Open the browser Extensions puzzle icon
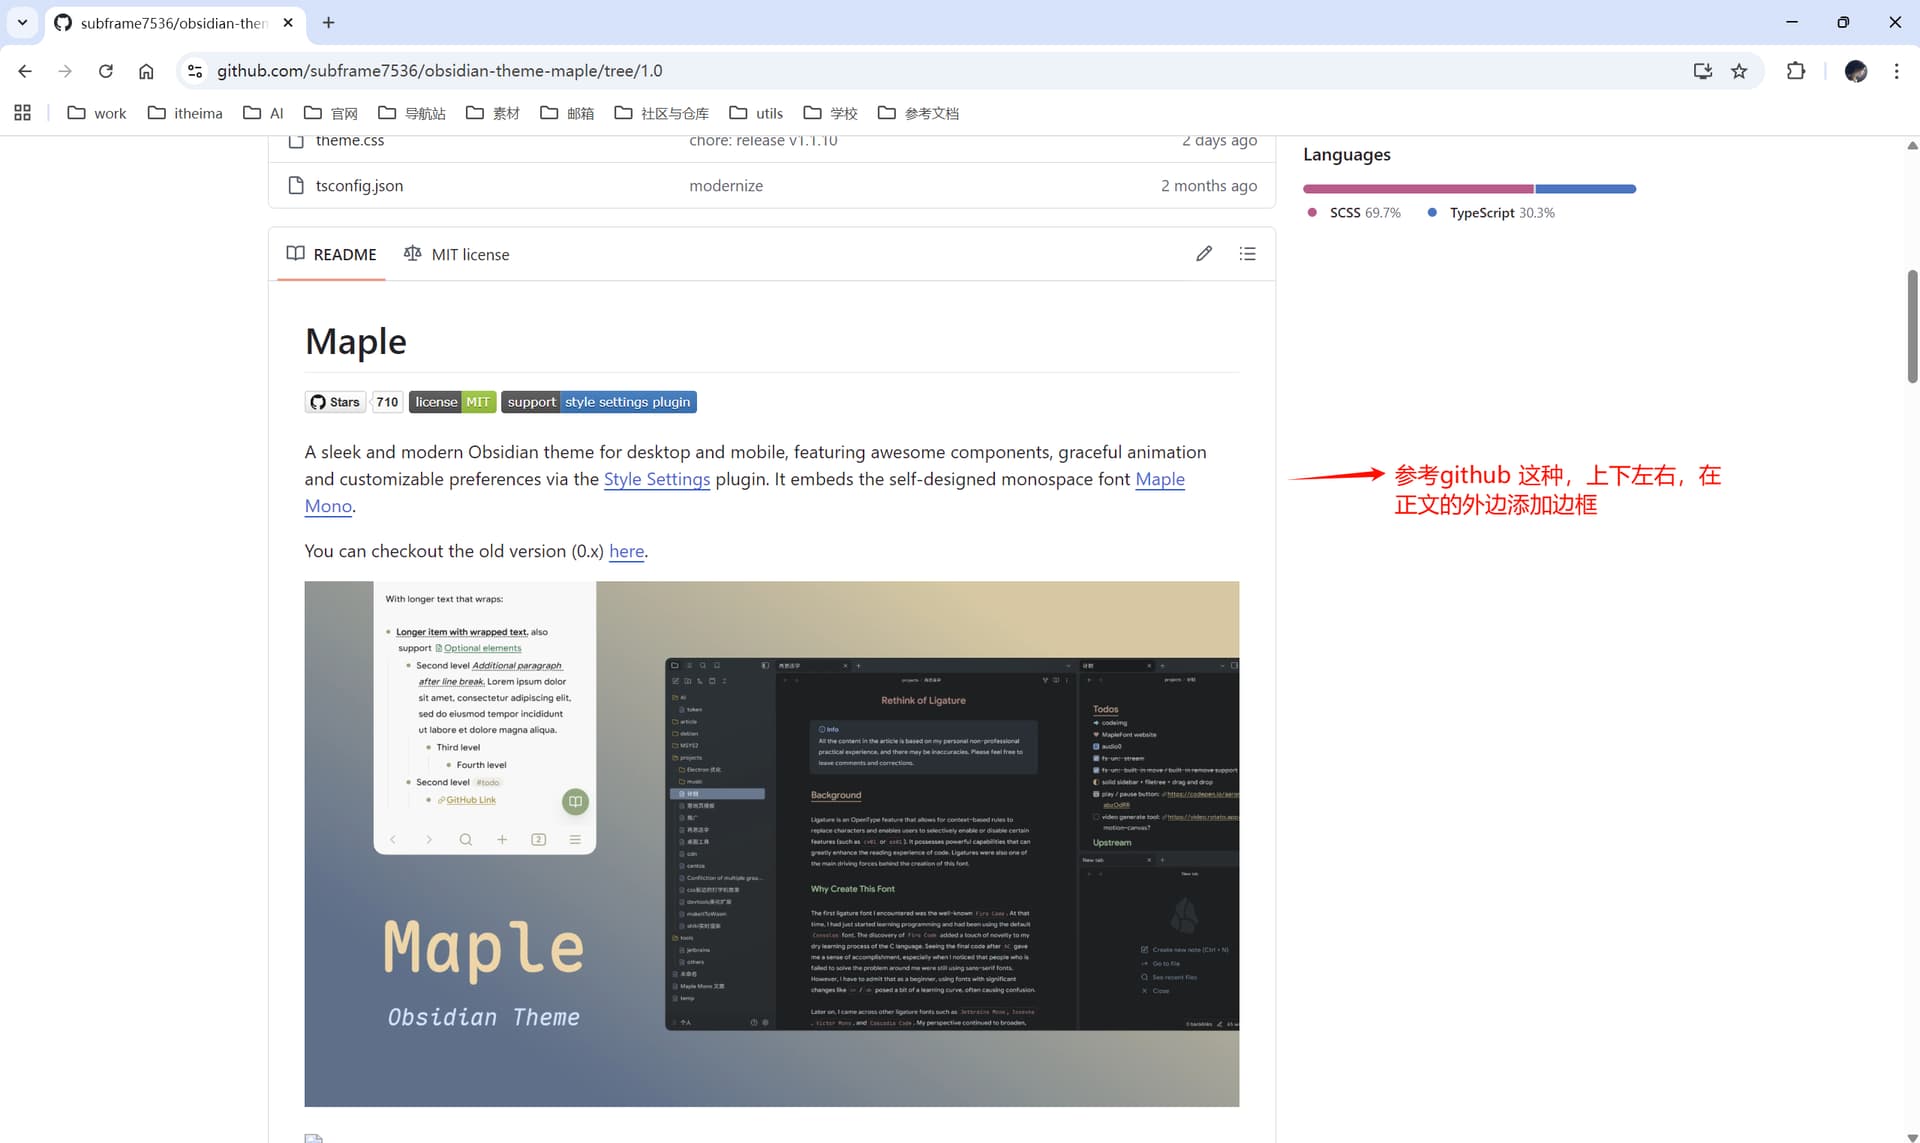The image size is (1920, 1143). click(1796, 71)
